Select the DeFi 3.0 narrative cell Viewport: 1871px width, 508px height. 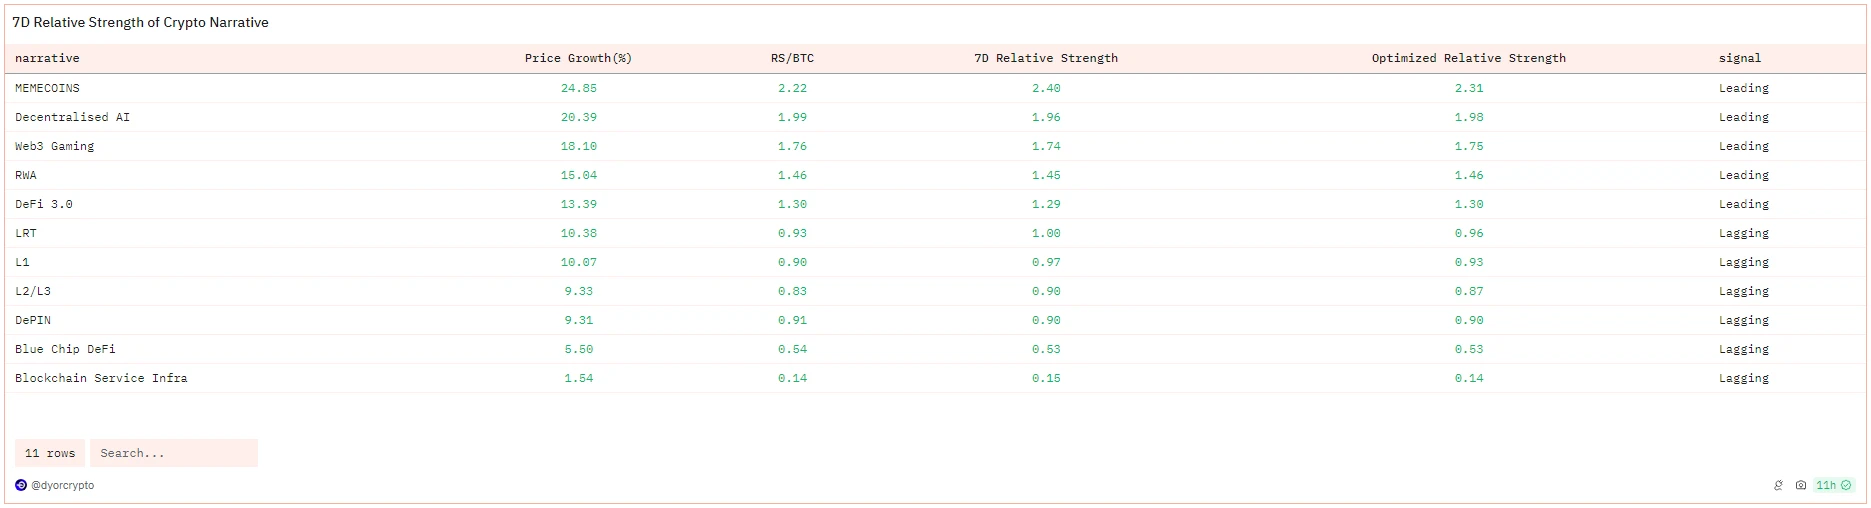pos(43,204)
